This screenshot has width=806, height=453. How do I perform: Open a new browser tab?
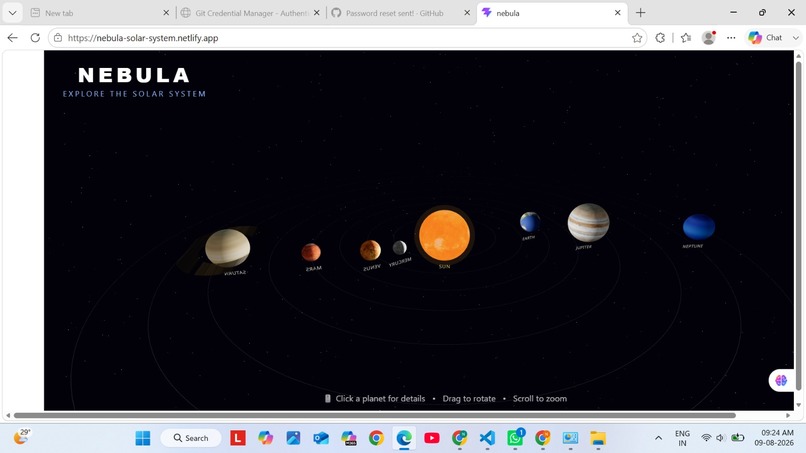coord(640,13)
